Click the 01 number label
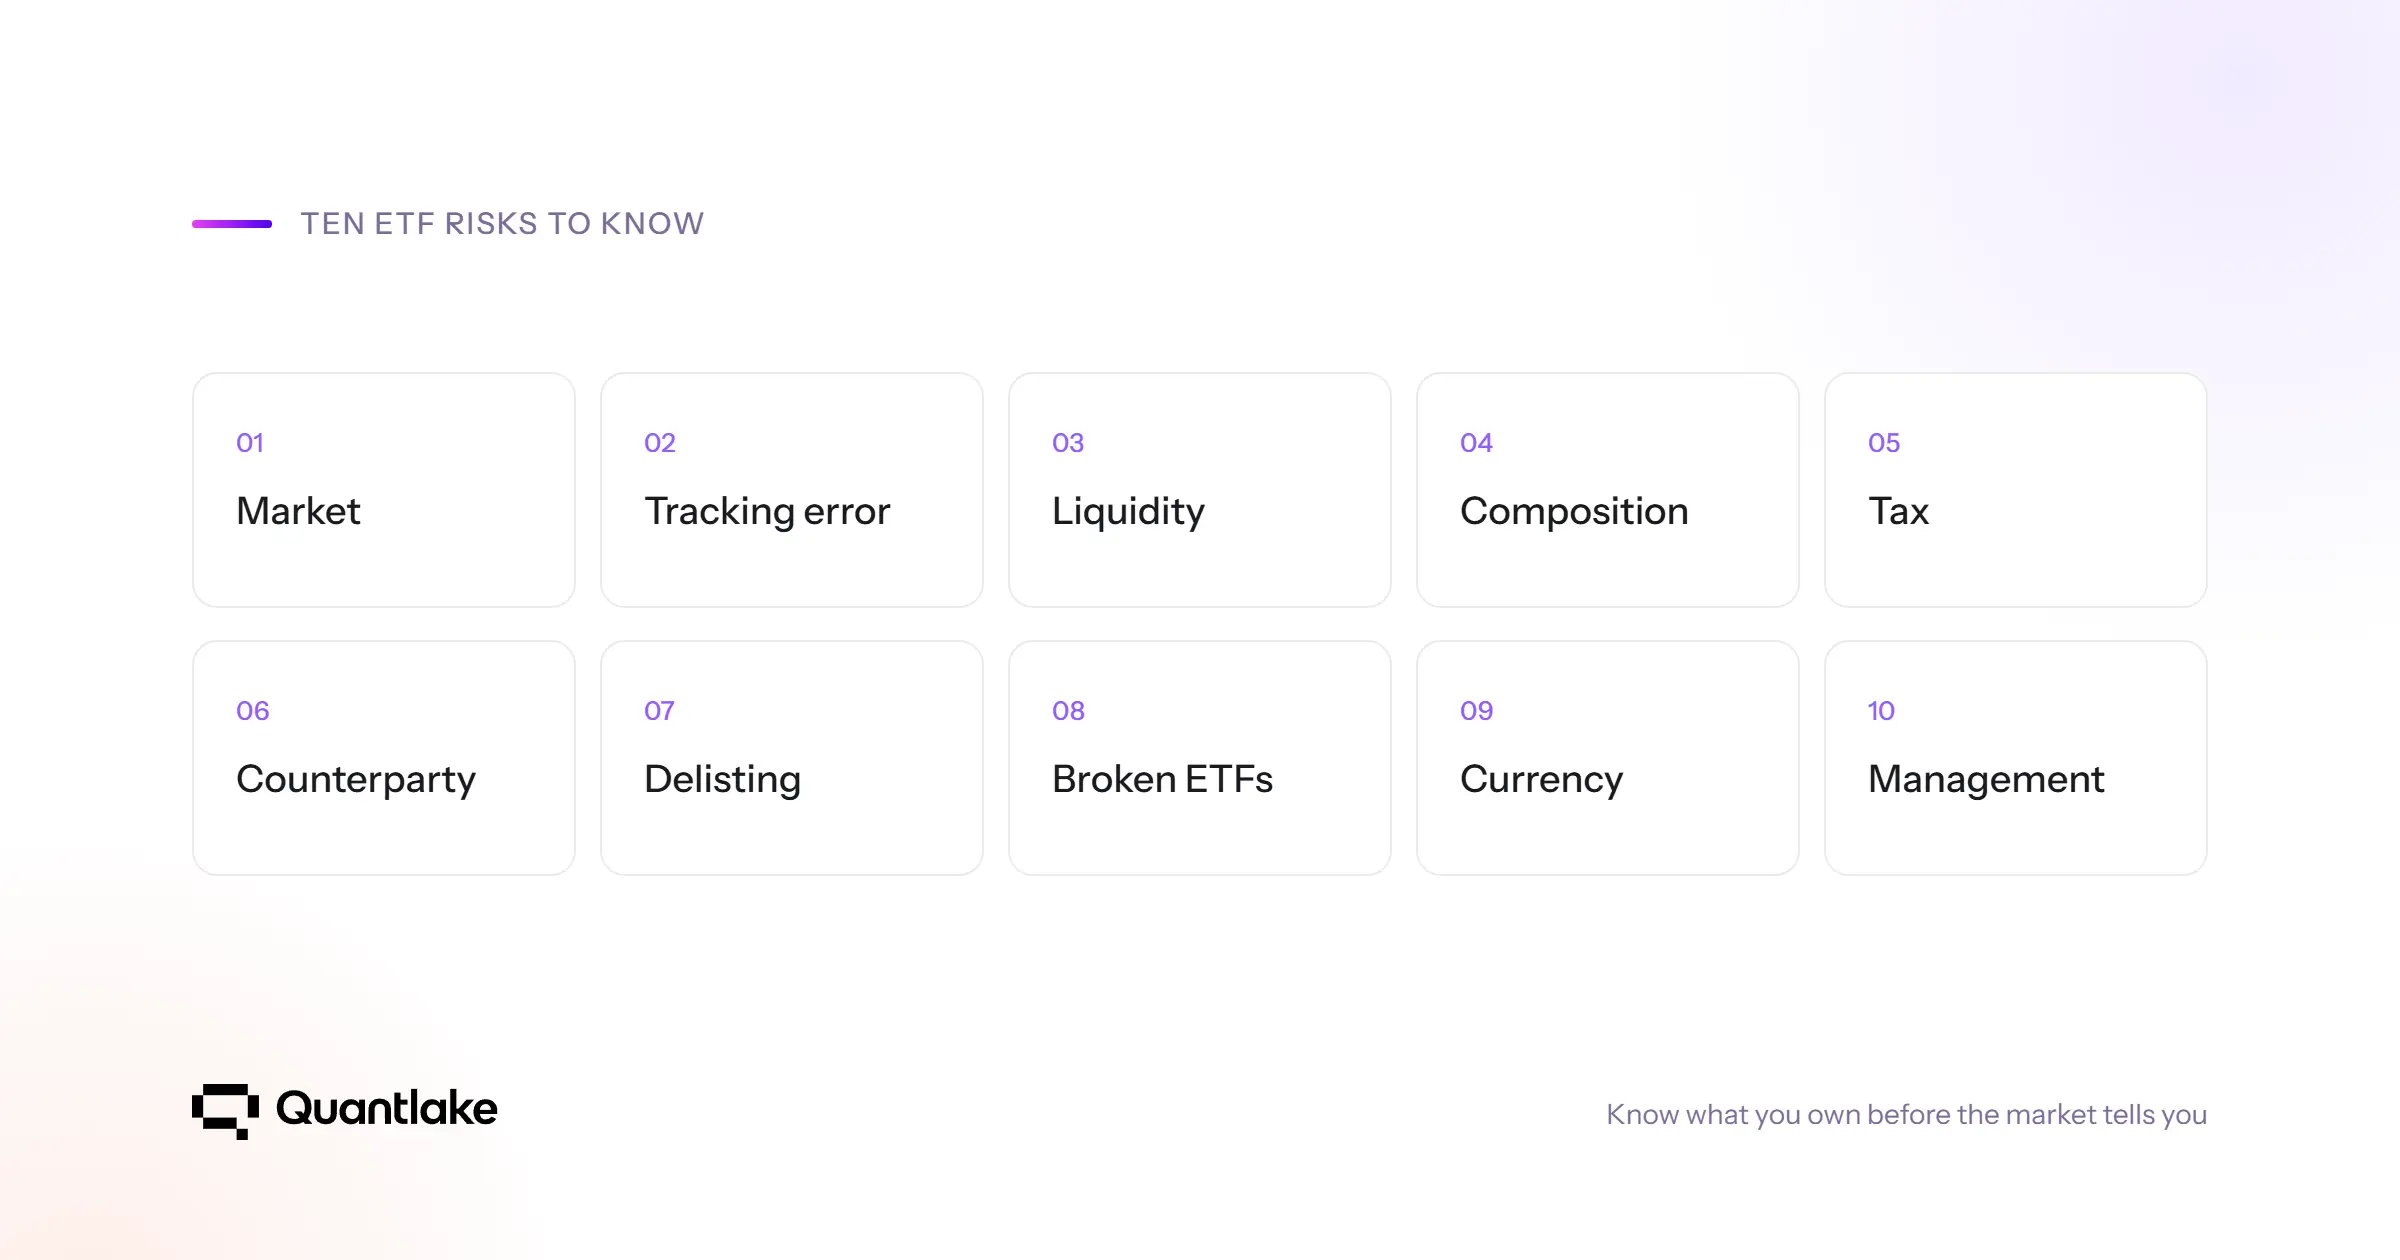 [x=250, y=443]
